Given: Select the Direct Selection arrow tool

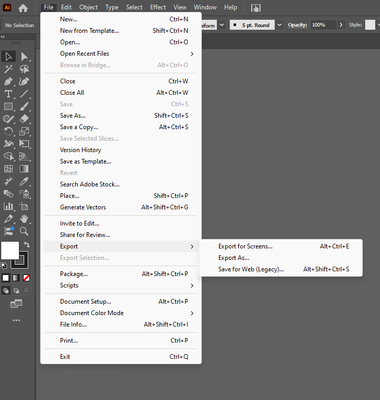Looking at the screenshot, I should (24, 57).
